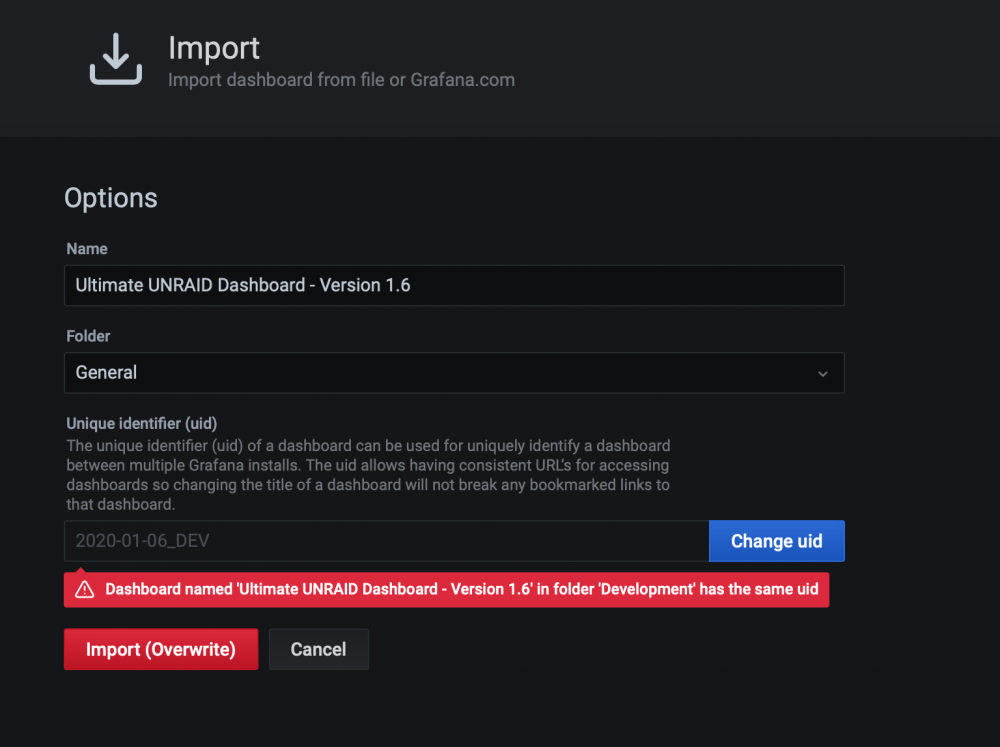
Task: Click the warning triangle icon in error banner
Action: pos(84,589)
